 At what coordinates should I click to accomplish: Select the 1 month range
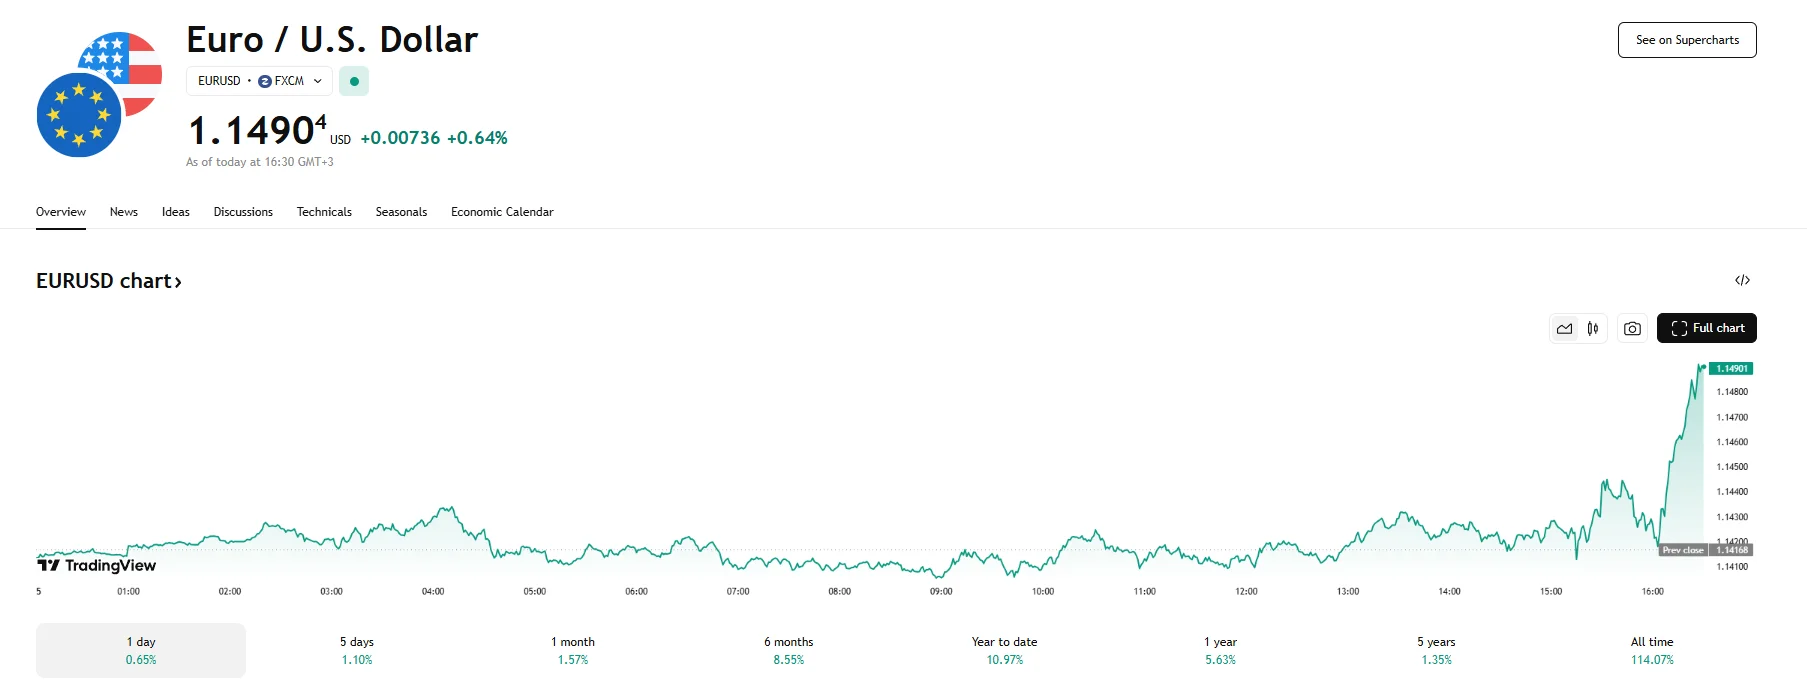pos(573,650)
